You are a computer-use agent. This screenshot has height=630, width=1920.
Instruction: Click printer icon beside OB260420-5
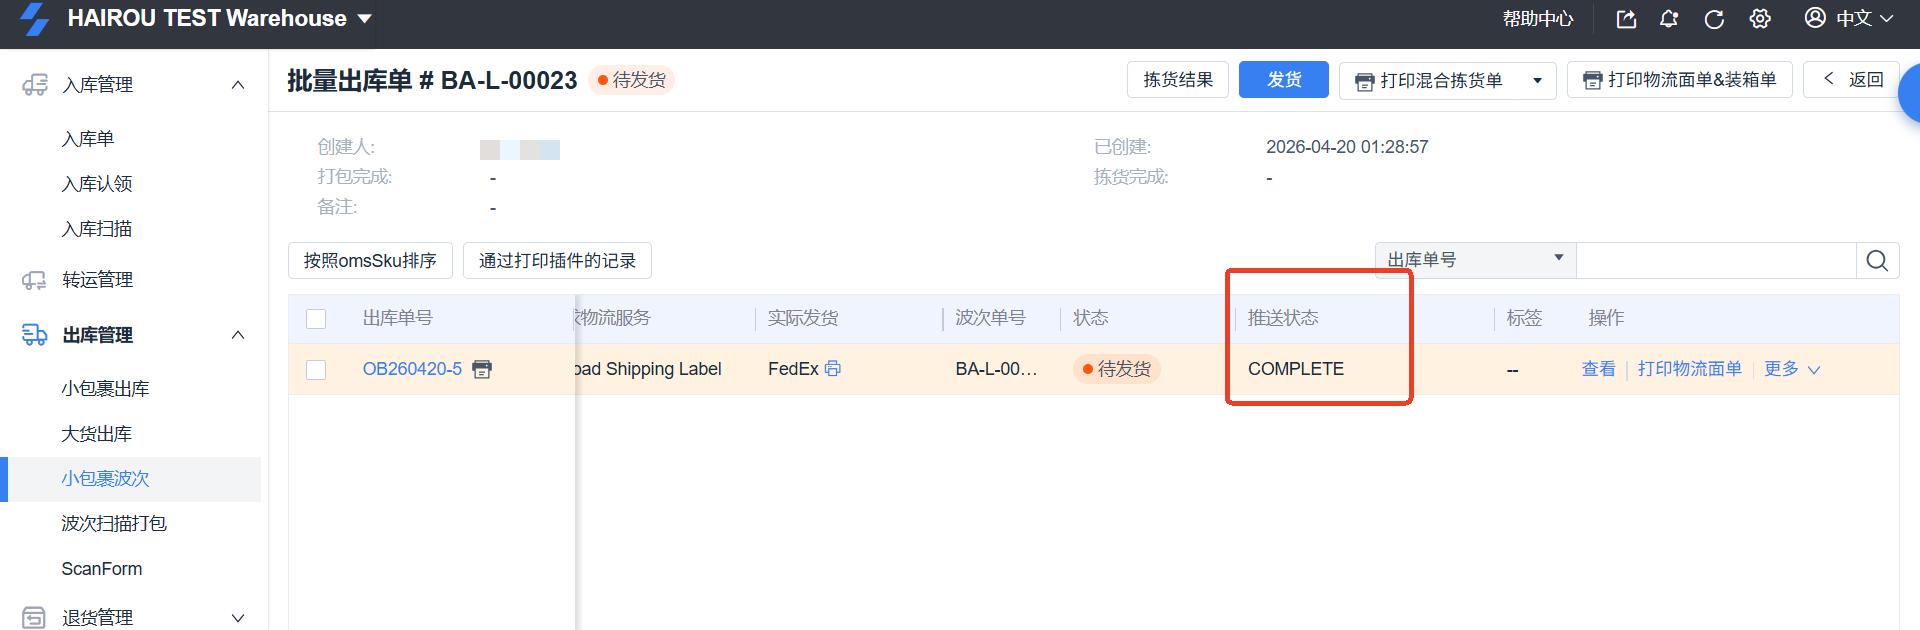(x=482, y=369)
